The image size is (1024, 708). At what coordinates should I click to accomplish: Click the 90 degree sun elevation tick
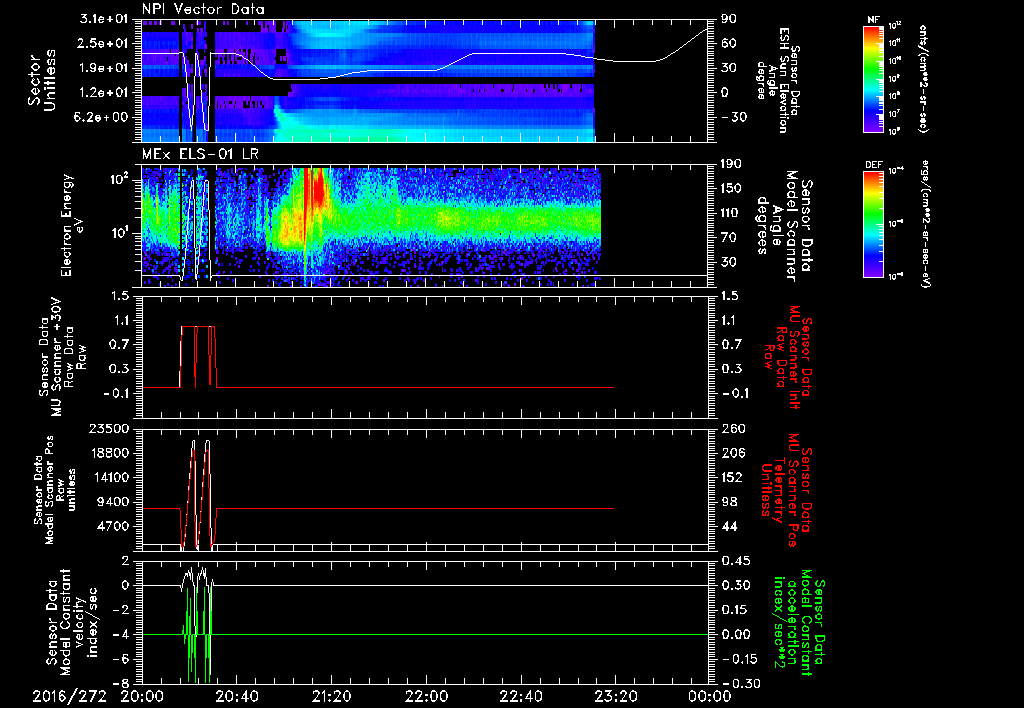click(x=729, y=19)
